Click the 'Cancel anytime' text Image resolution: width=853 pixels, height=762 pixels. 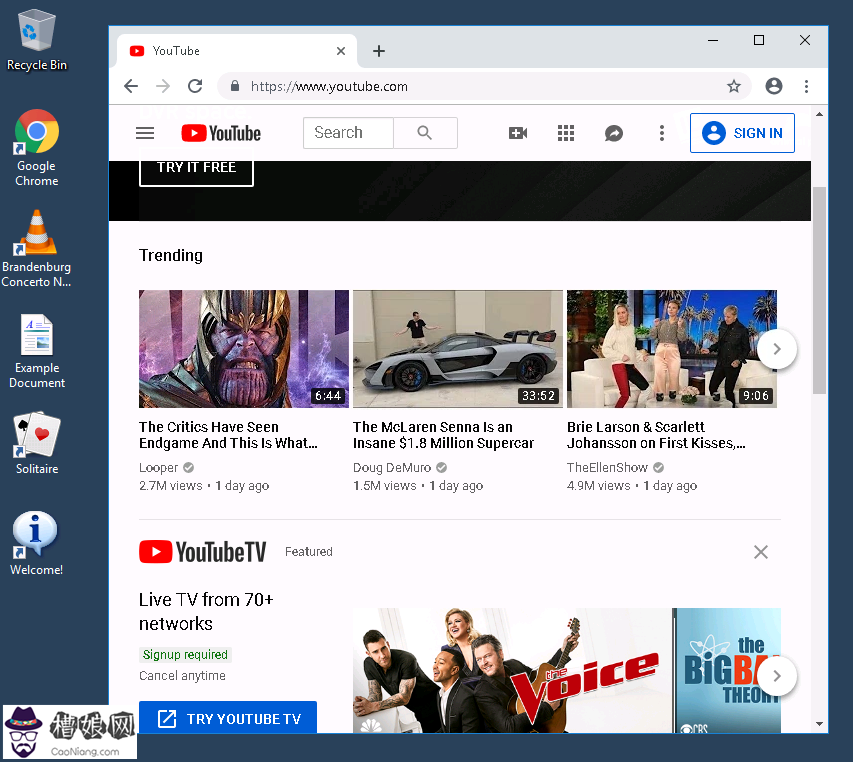[x=182, y=676]
